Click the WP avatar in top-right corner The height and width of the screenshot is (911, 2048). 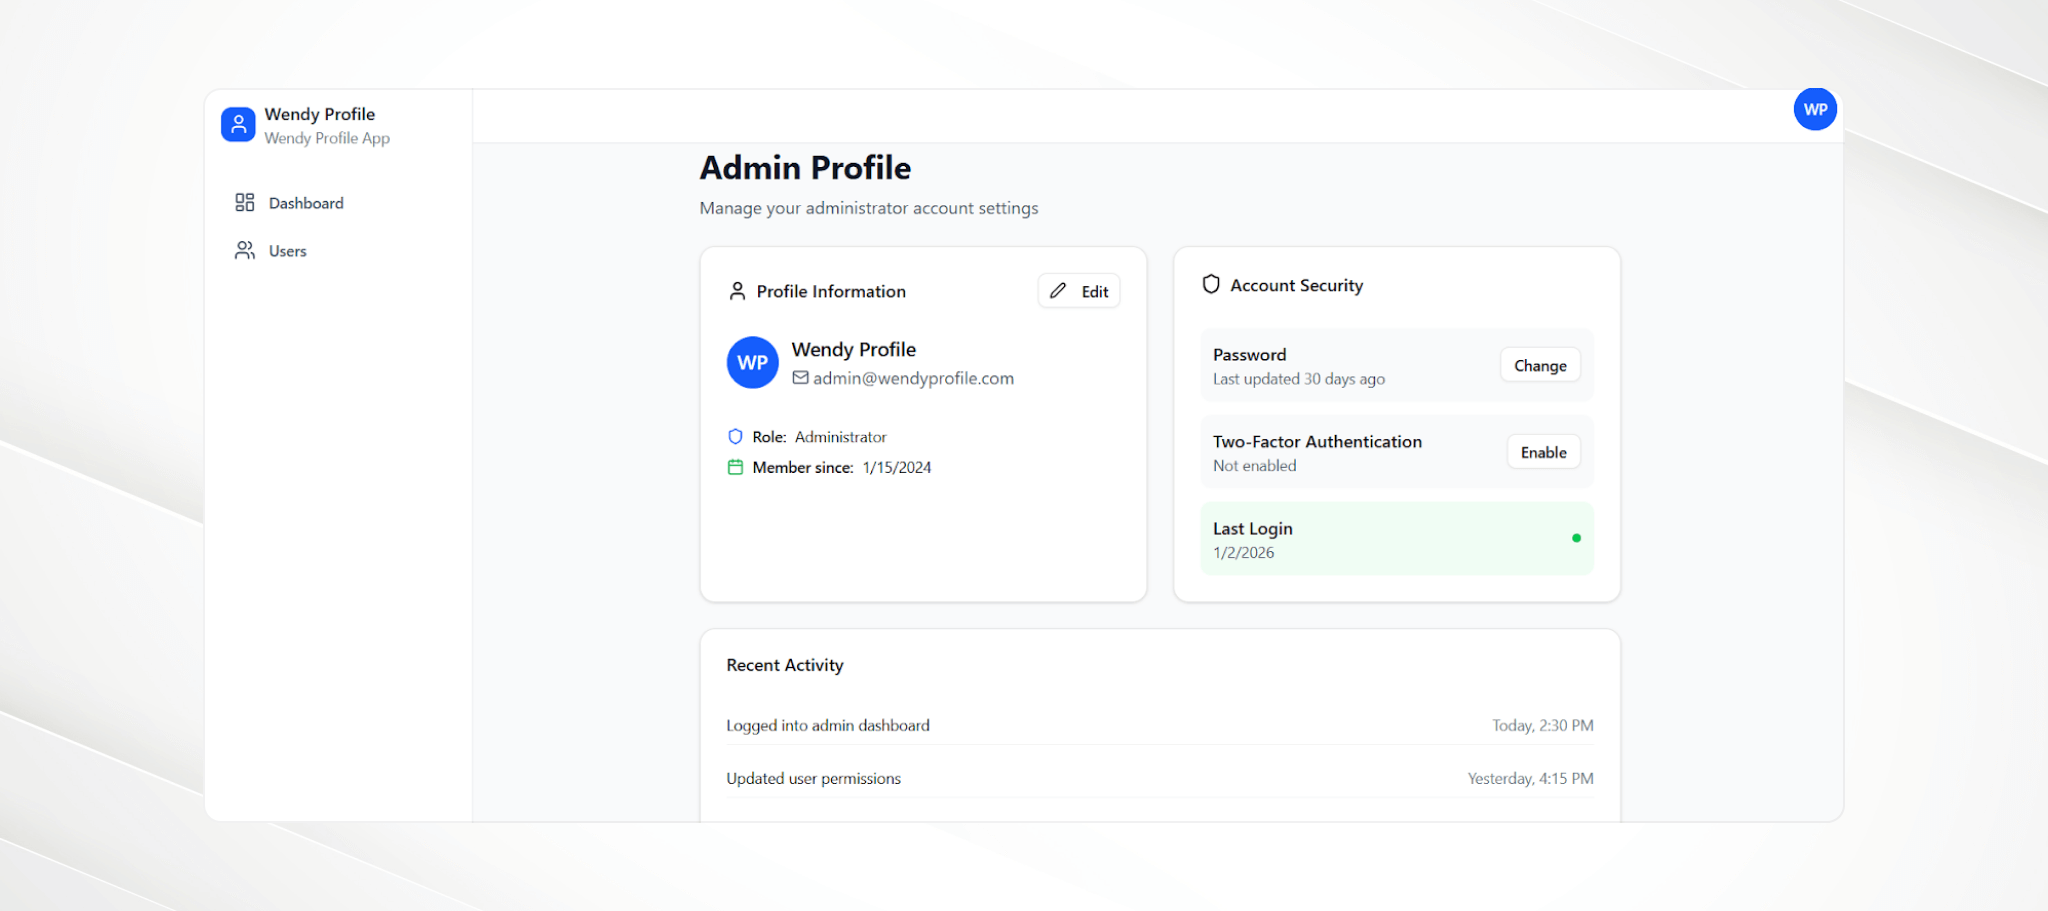1815,110
